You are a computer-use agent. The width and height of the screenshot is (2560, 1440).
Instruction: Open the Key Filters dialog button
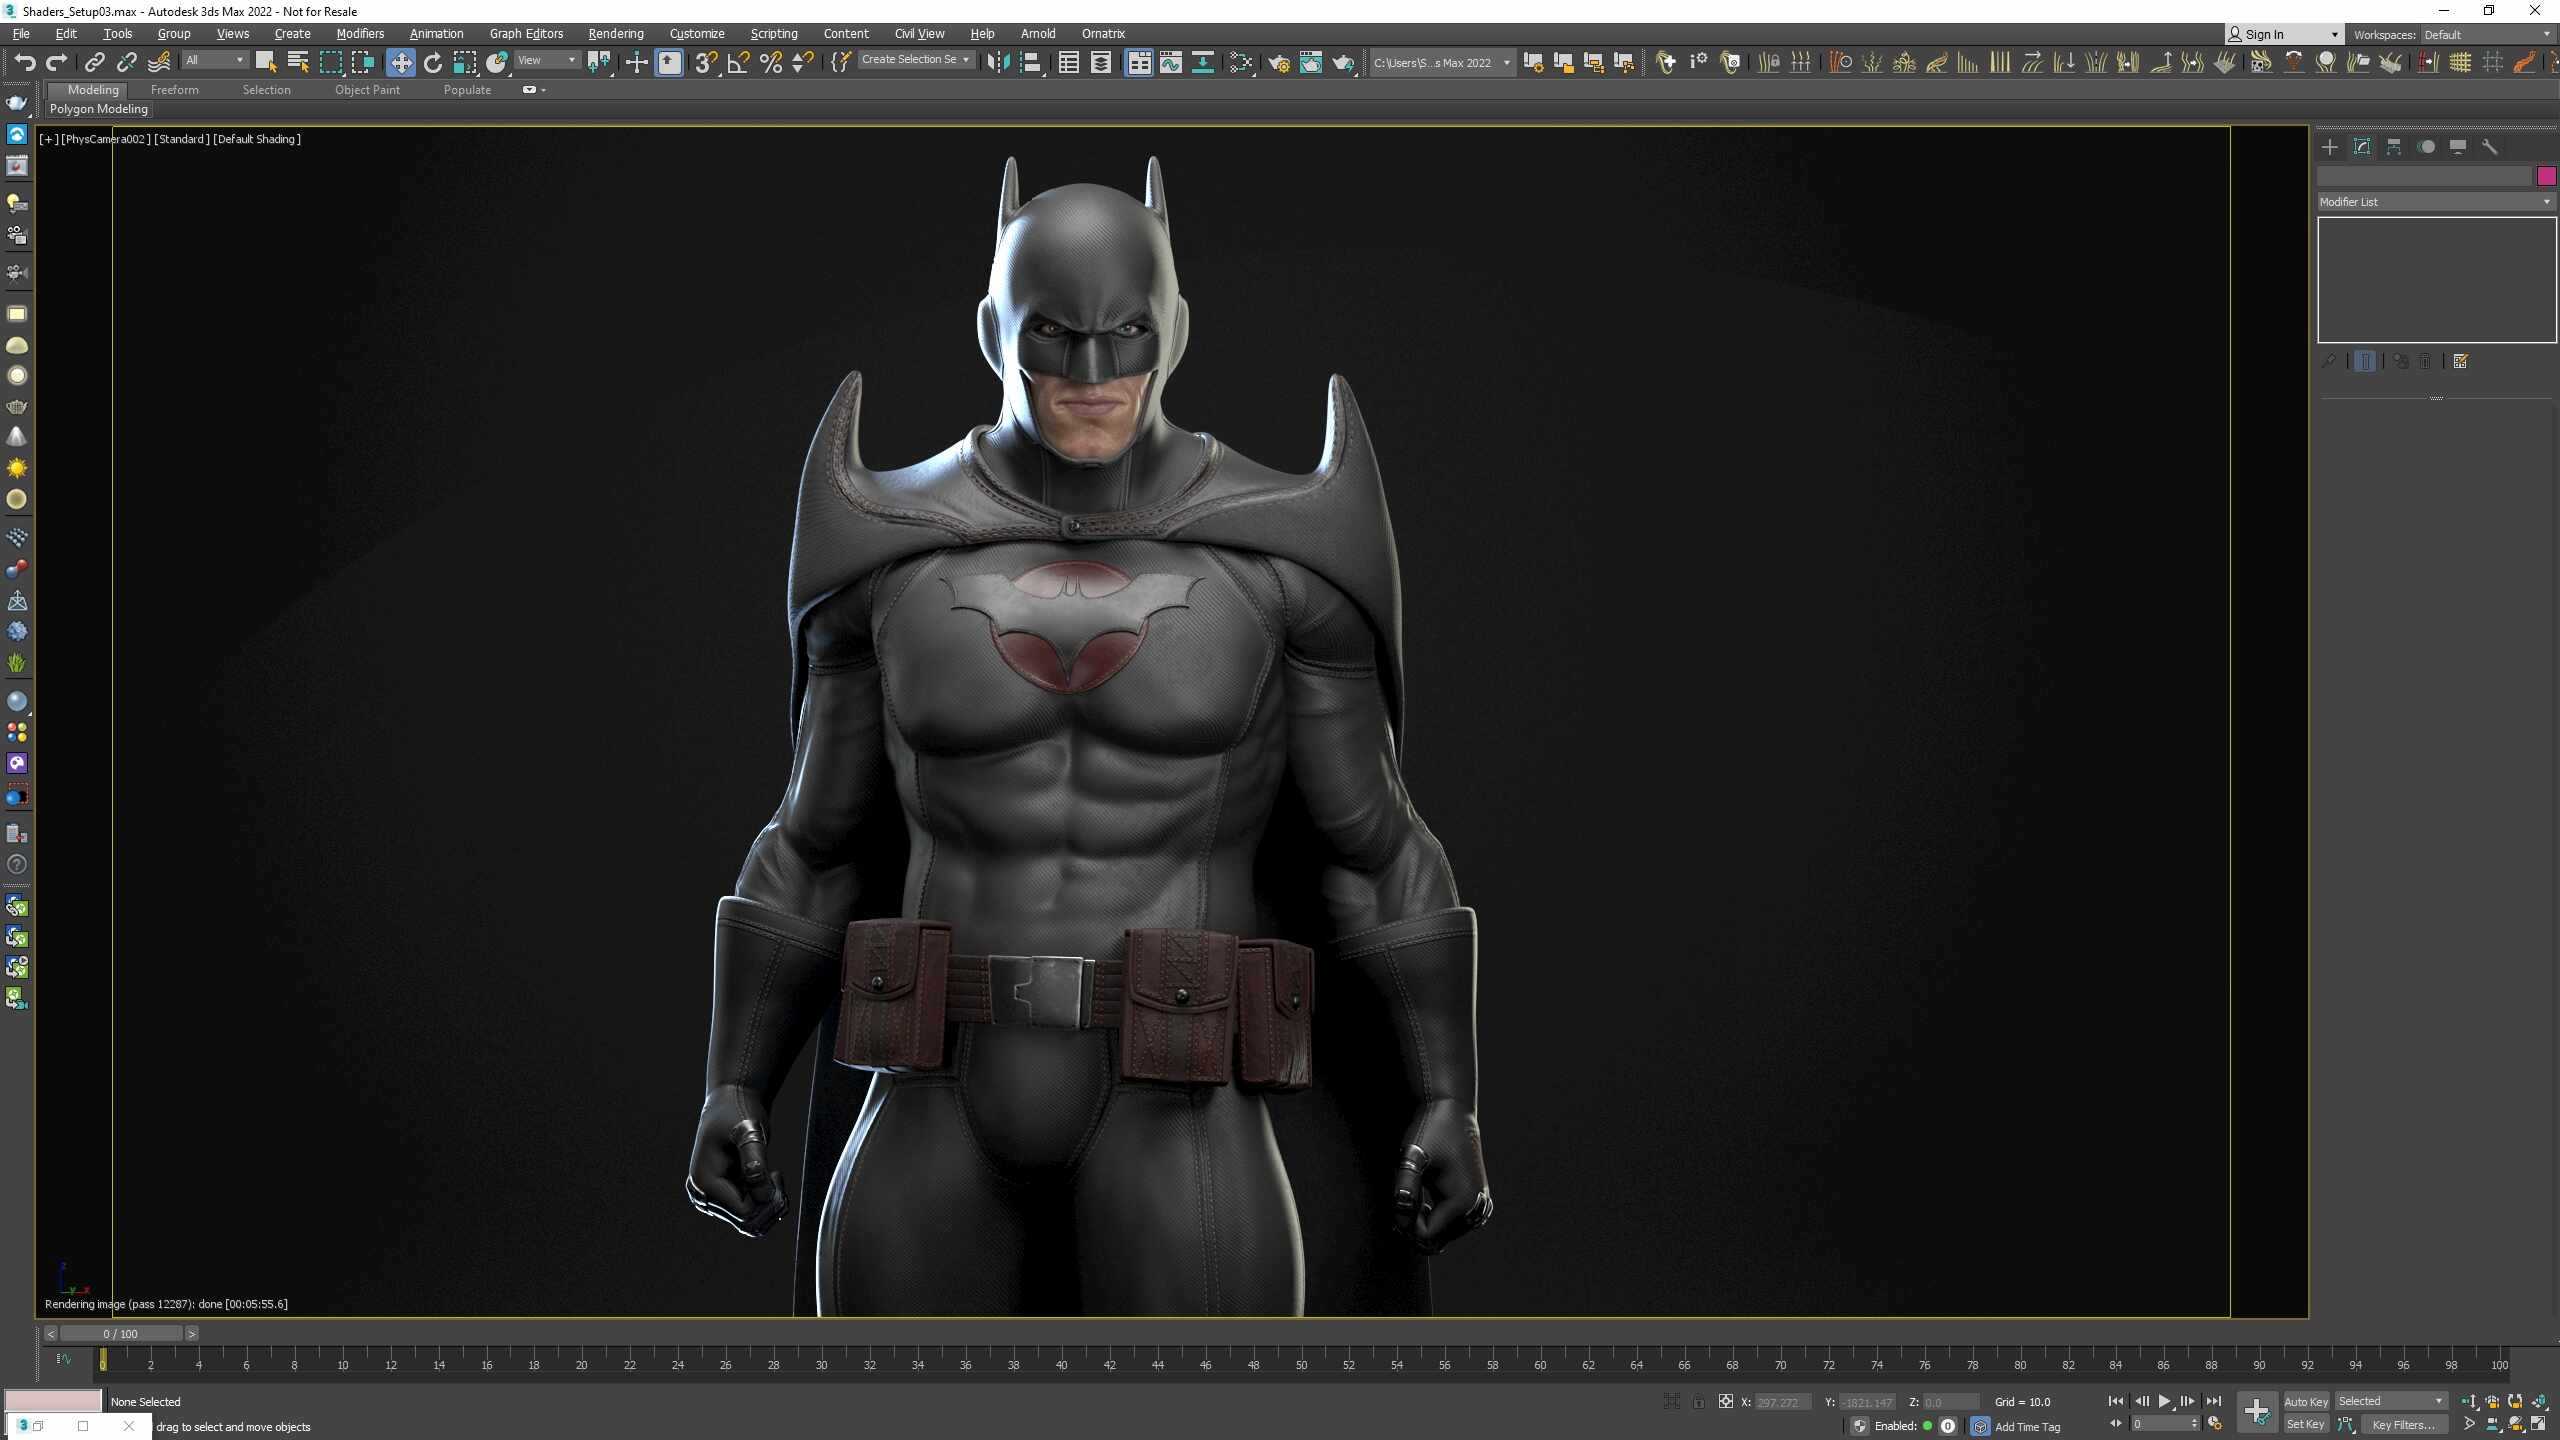2403,1425
